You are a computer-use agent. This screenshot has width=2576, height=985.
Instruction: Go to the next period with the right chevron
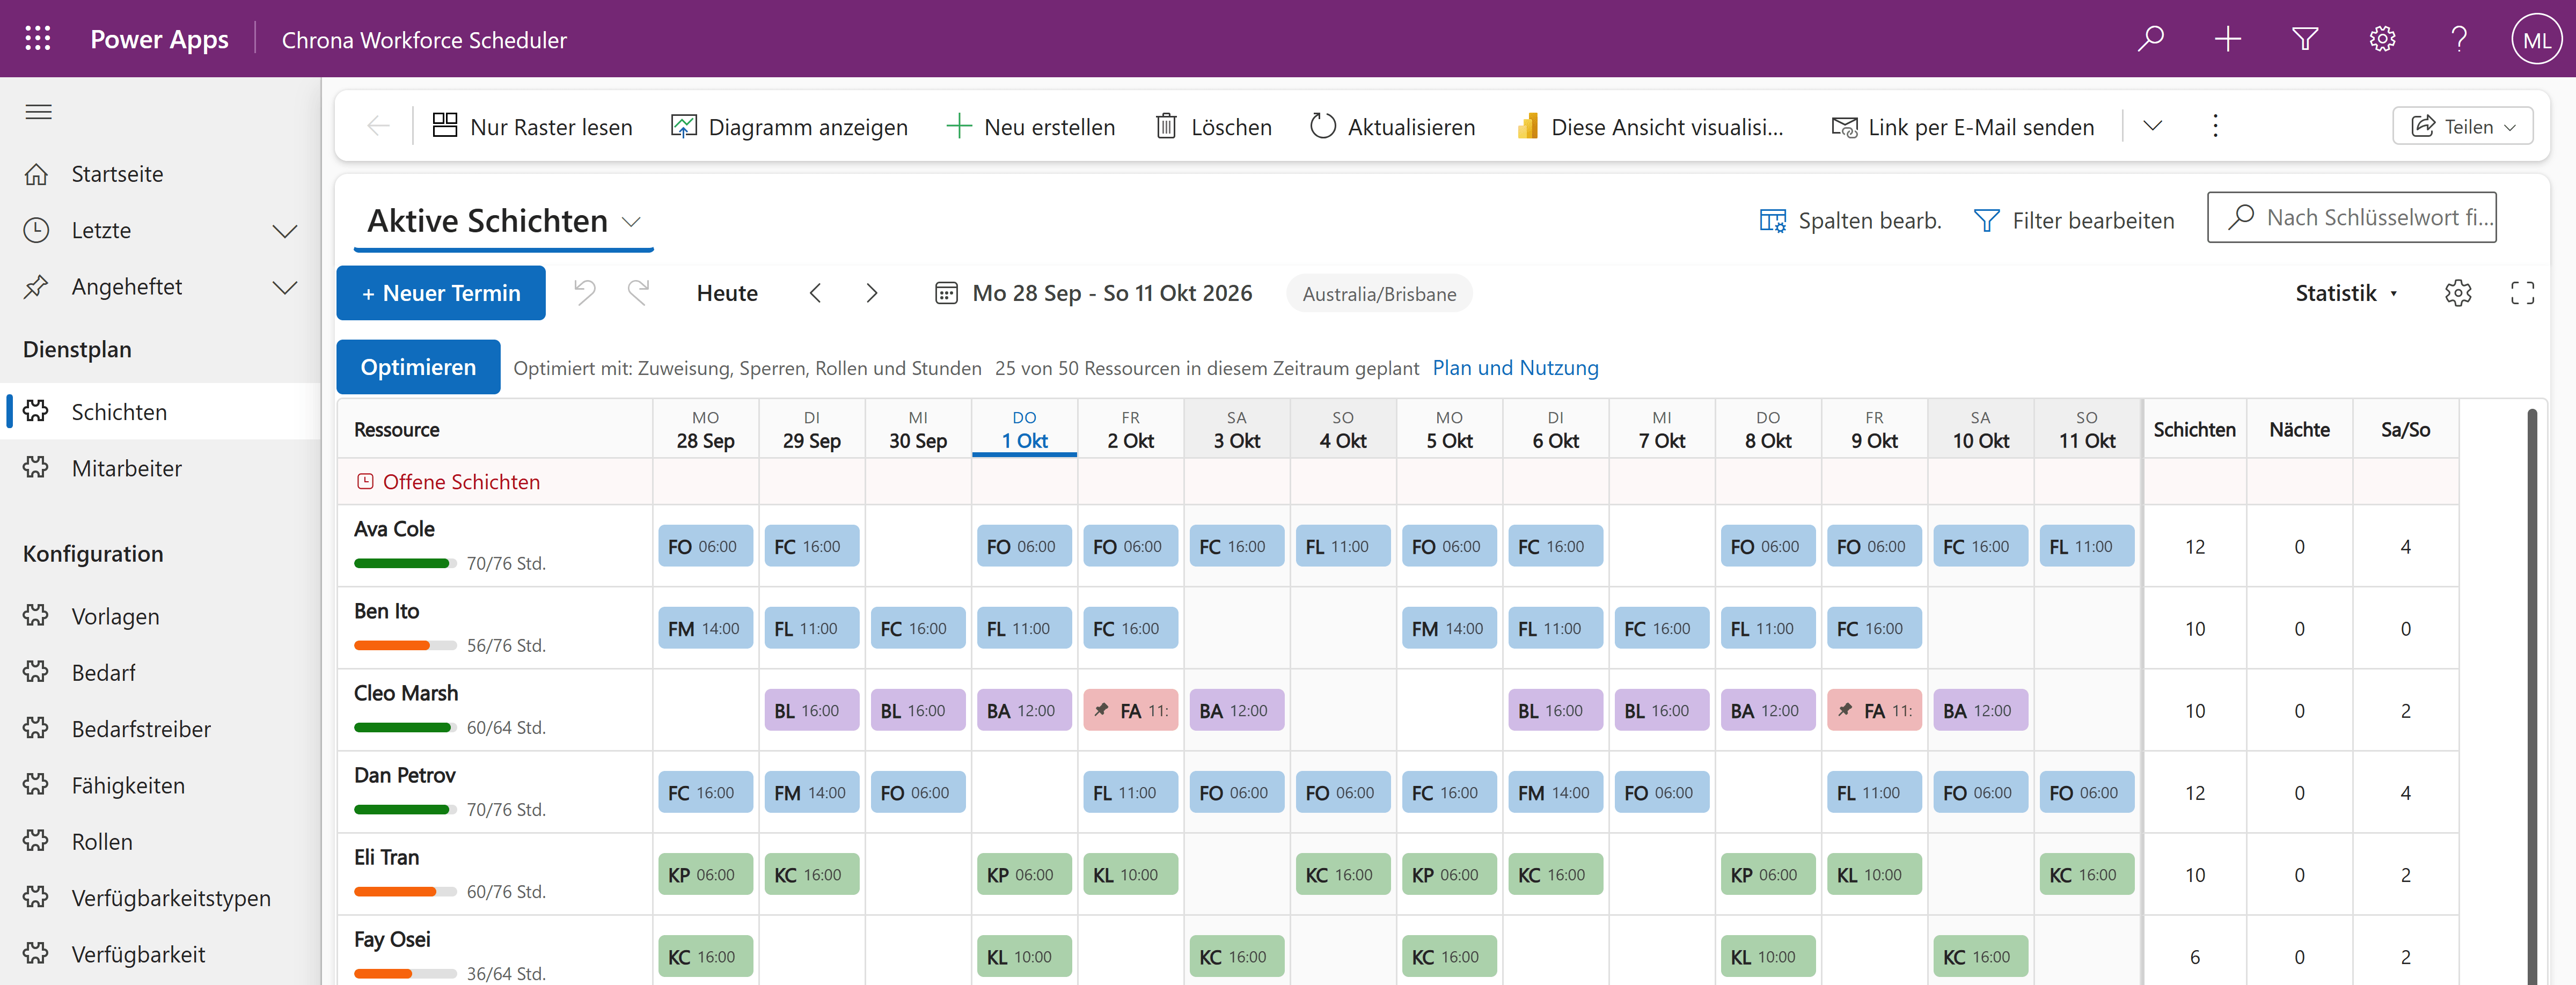point(872,293)
